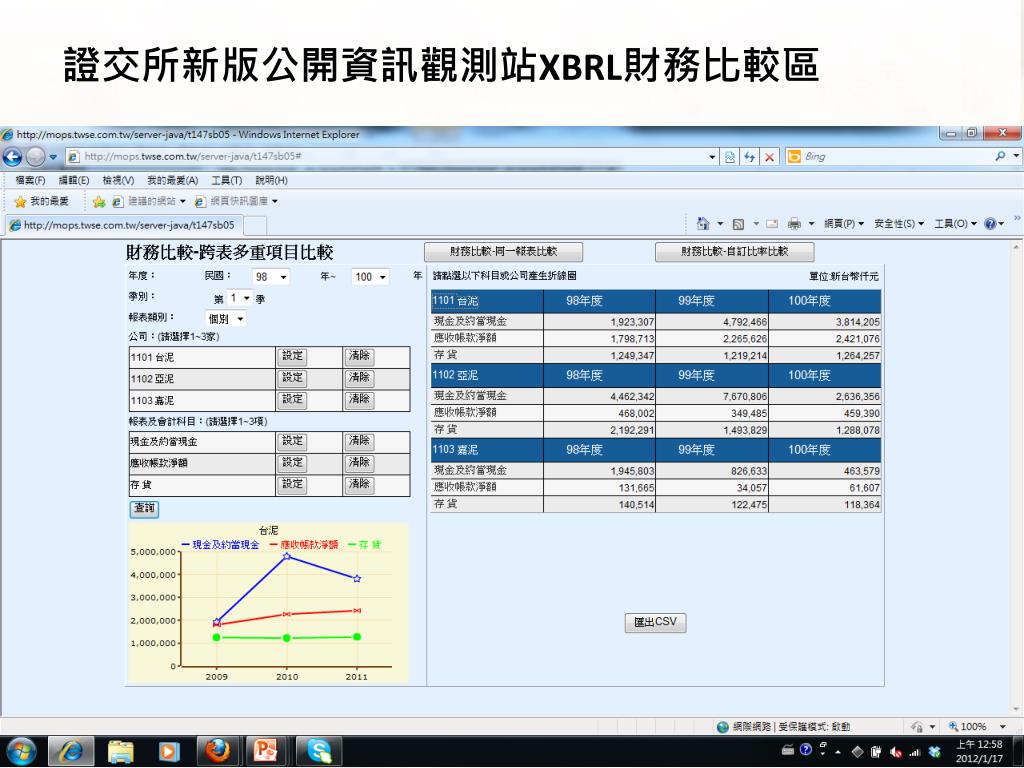
Task: Open Firefox from taskbar
Action: [x=217, y=752]
